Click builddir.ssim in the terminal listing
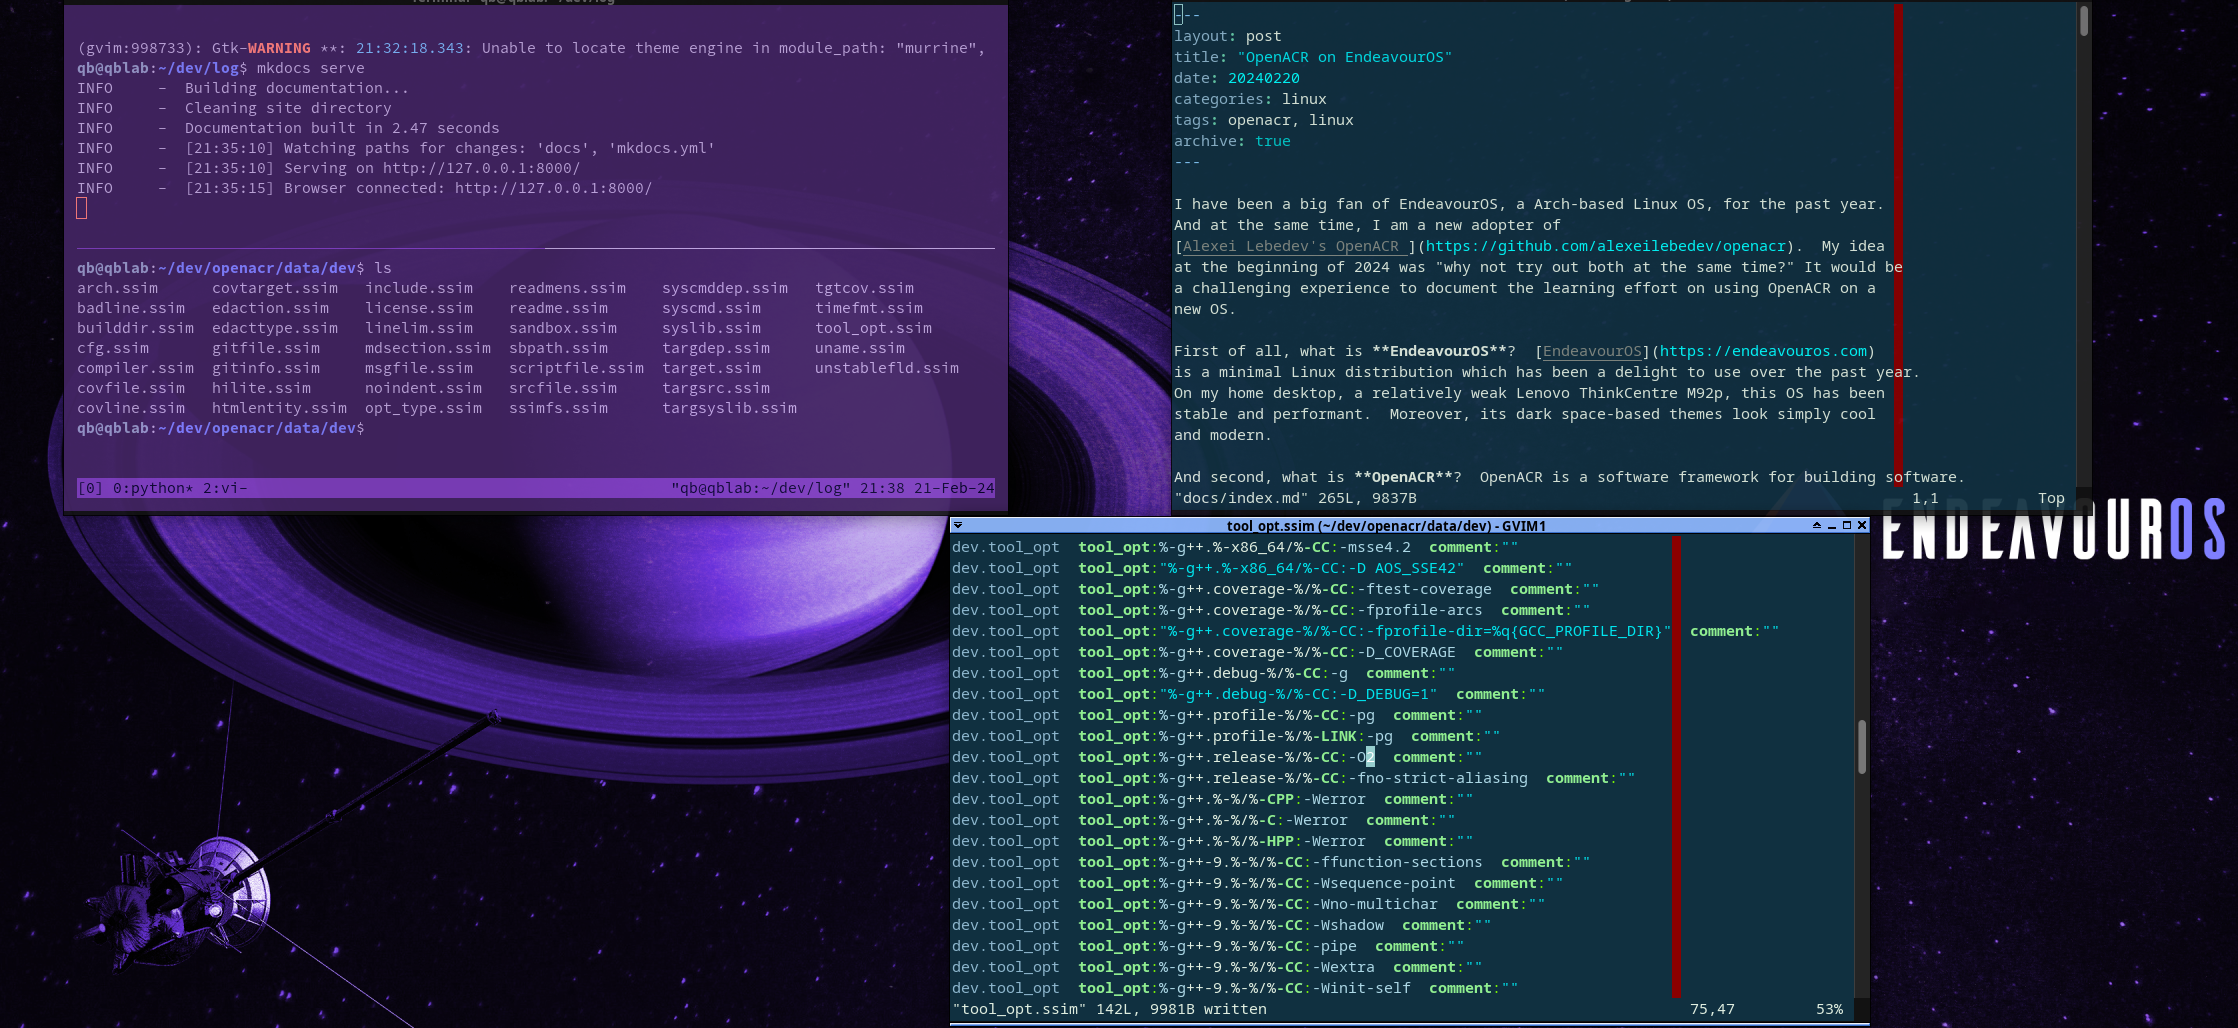 (135, 328)
